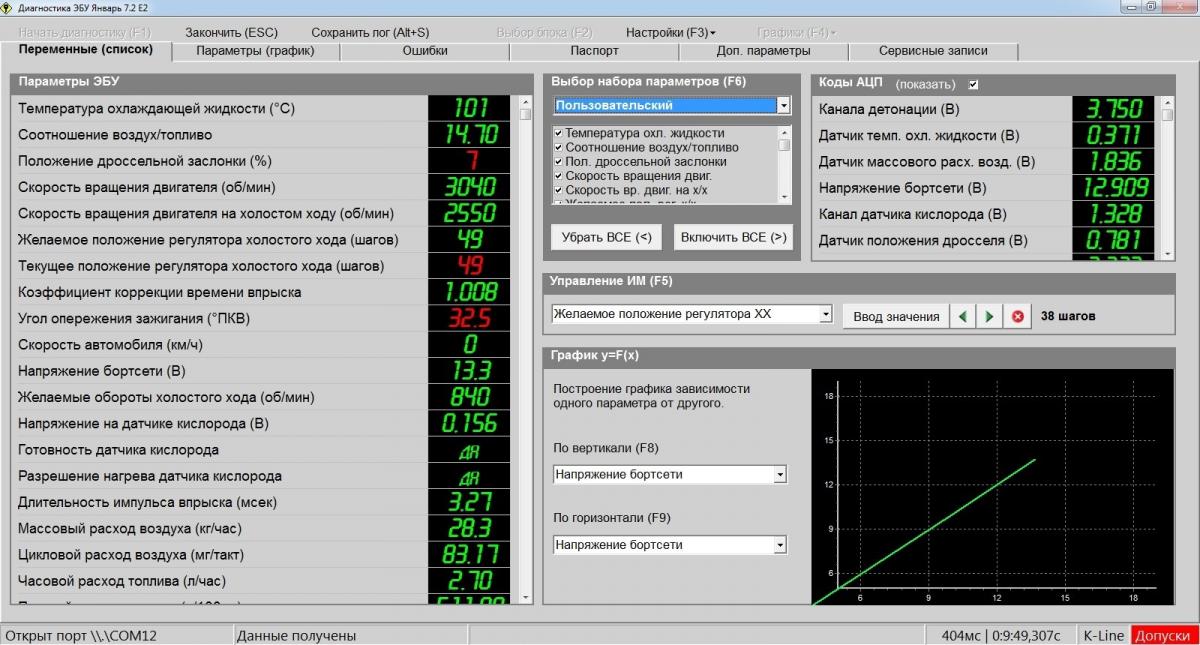Image resolution: width=1200 pixels, height=645 pixels.
Task: Click the green right arrow increase button
Action: (x=989, y=316)
